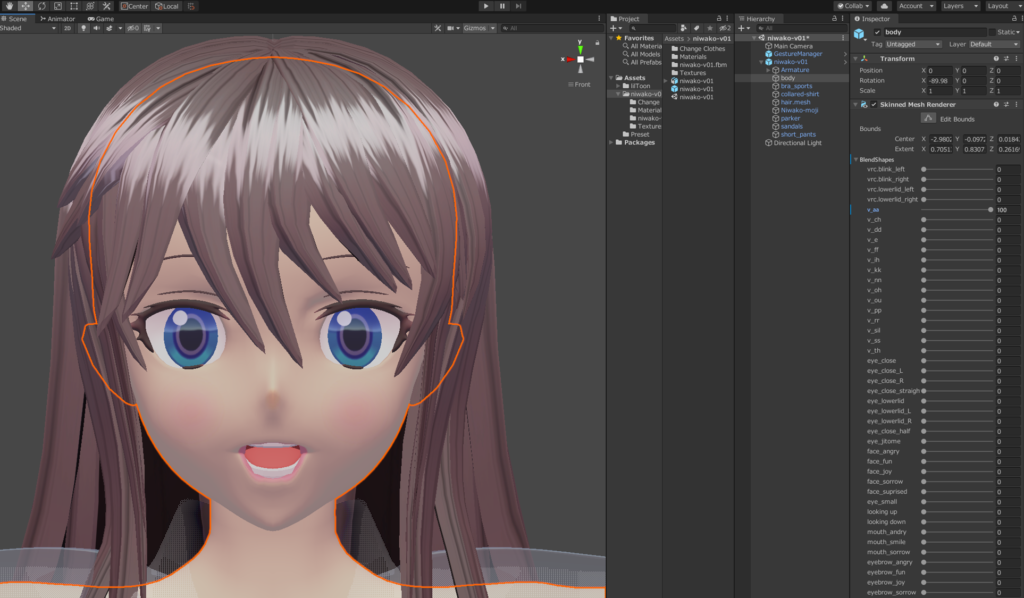Select the Rect transform tool
This screenshot has height=598, width=1024.
(x=74, y=6)
